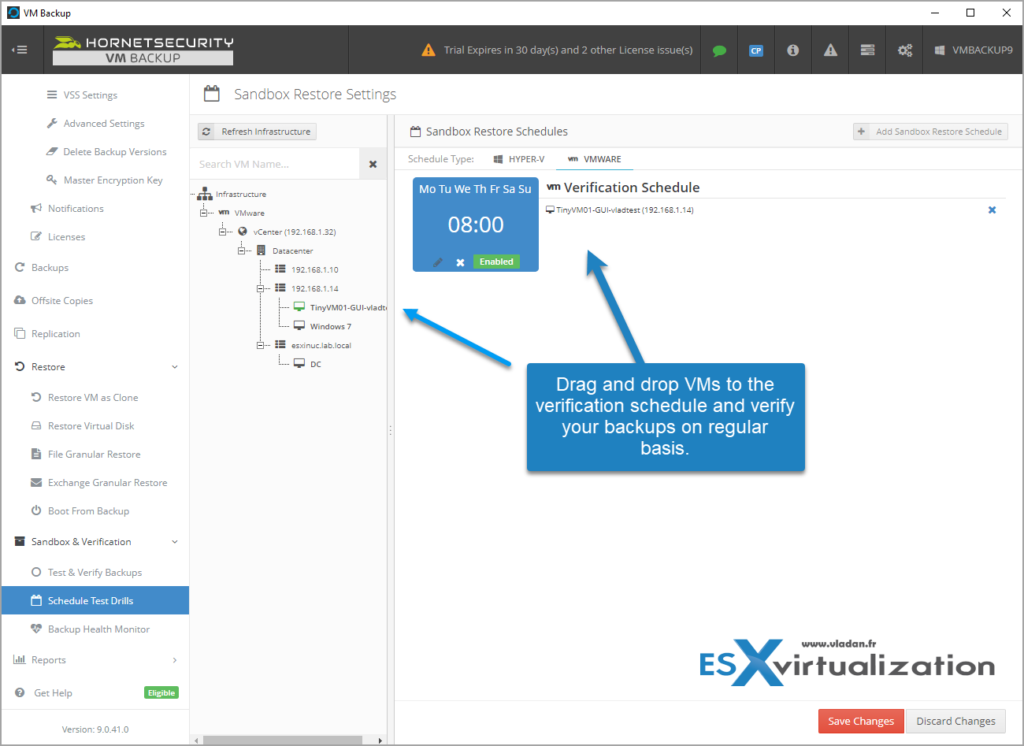Image resolution: width=1024 pixels, height=746 pixels.
Task: Open the logs list icon in top bar
Action: [867, 49]
